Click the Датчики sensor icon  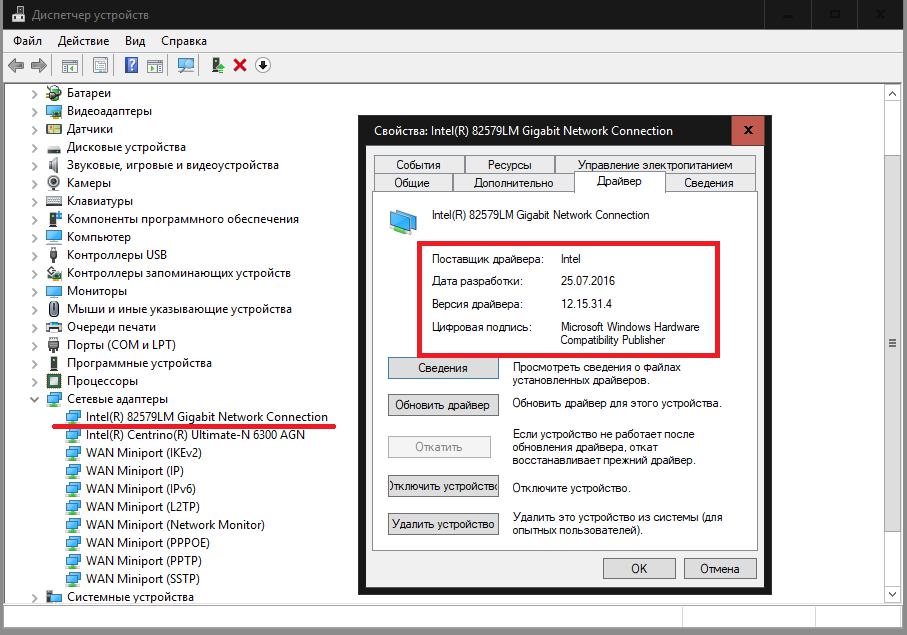point(54,129)
